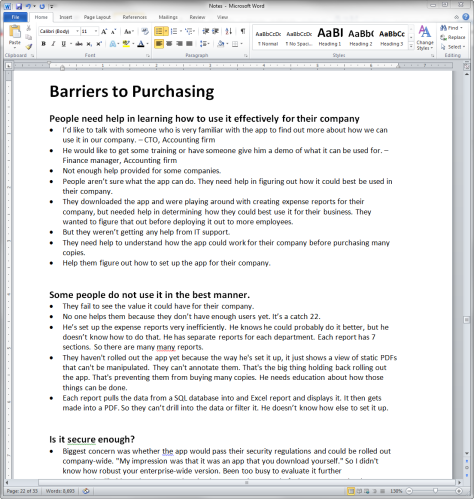This screenshot has width=474, height=499.
Task: Open the font size dropdown
Action: [x=96, y=31]
